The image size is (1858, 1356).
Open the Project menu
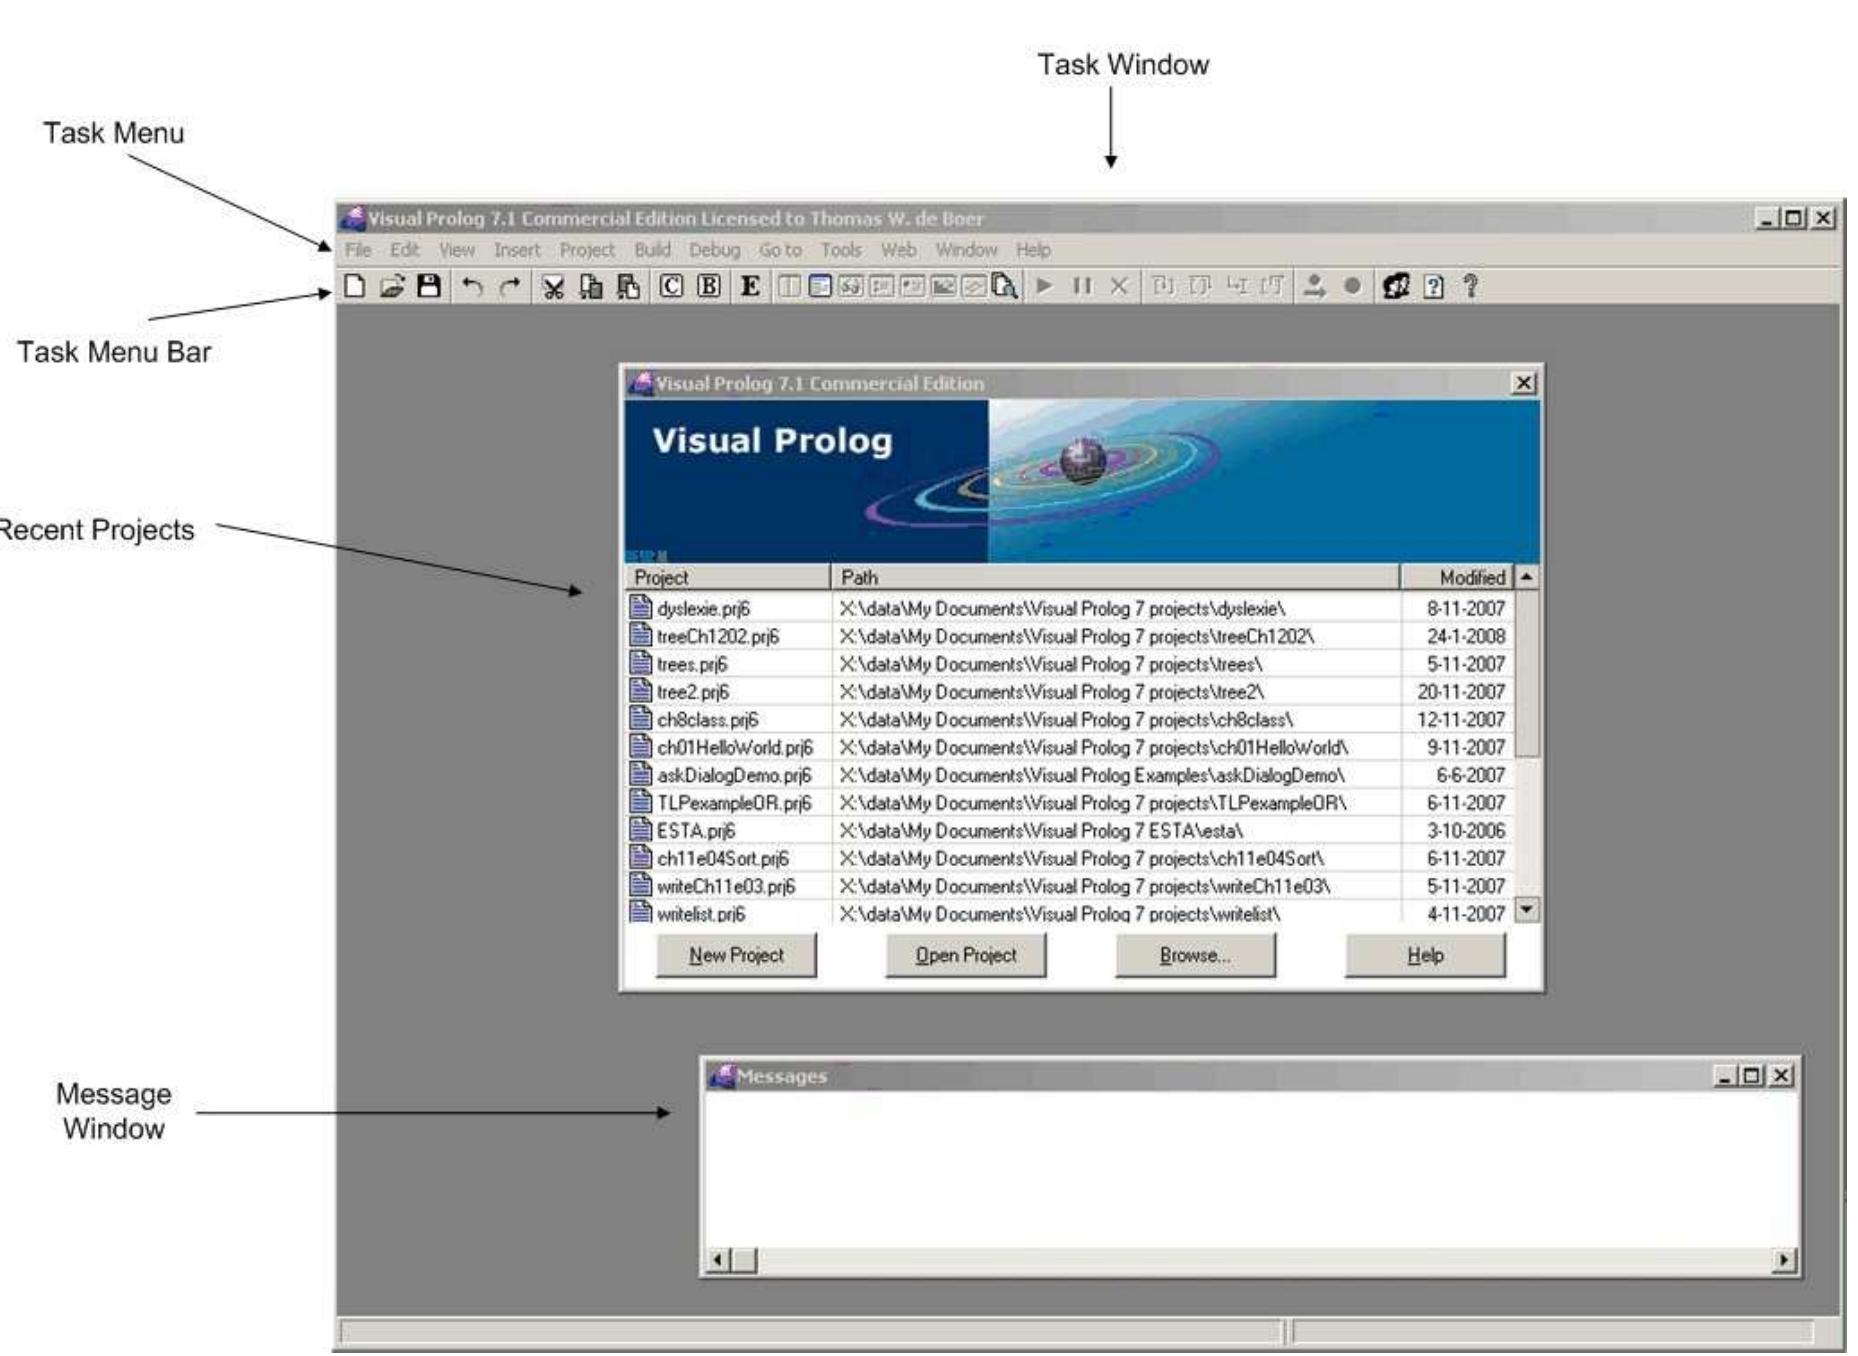coord(587,250)
